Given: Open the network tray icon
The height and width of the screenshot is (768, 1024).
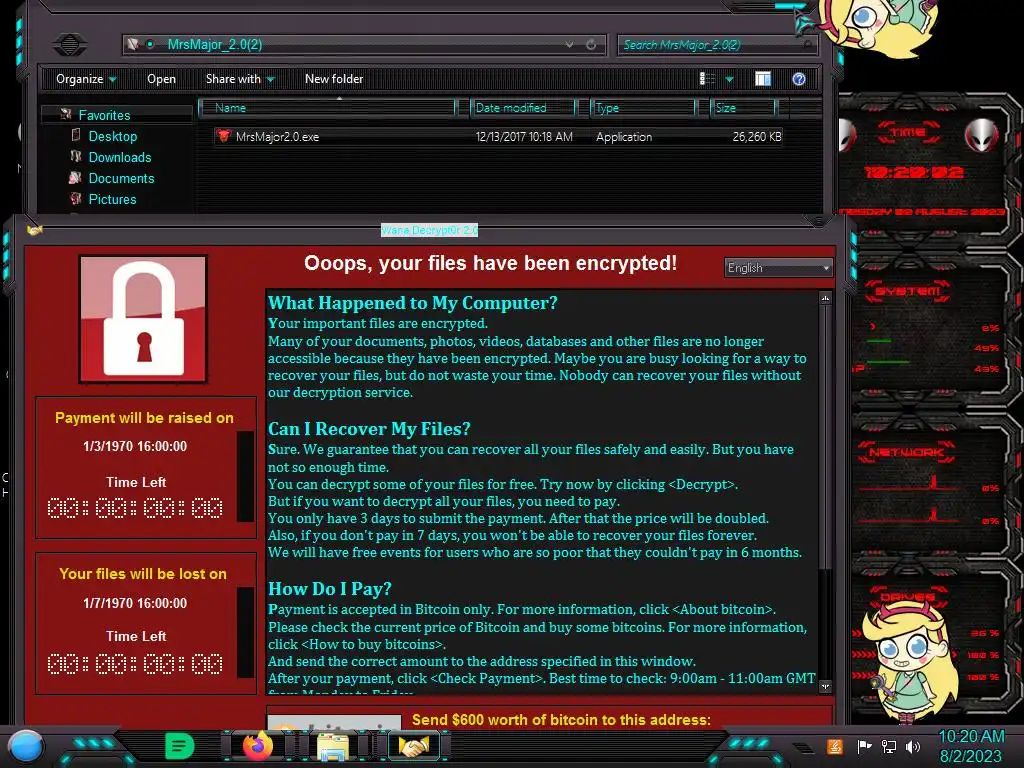Looking at the screenshot, I should pyautogui.click(x=888, y=746).
